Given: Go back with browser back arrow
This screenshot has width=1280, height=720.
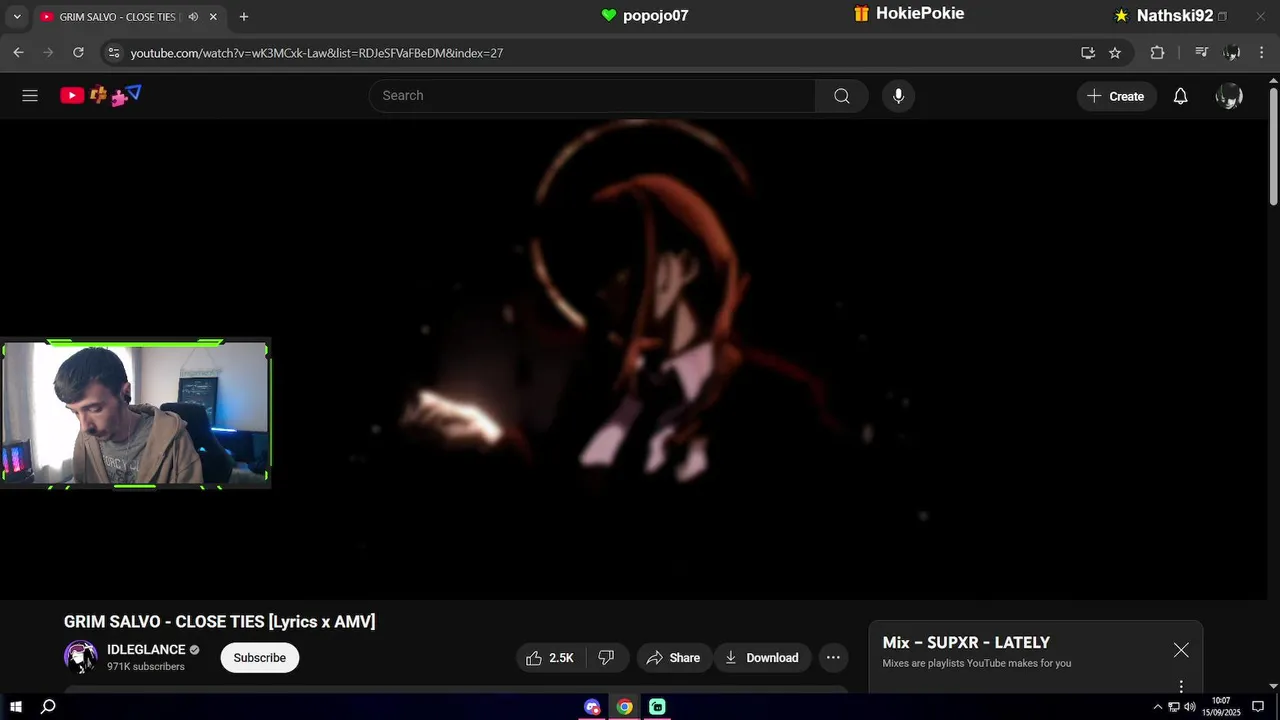Looking at the screenshot, I should (18, 53).
